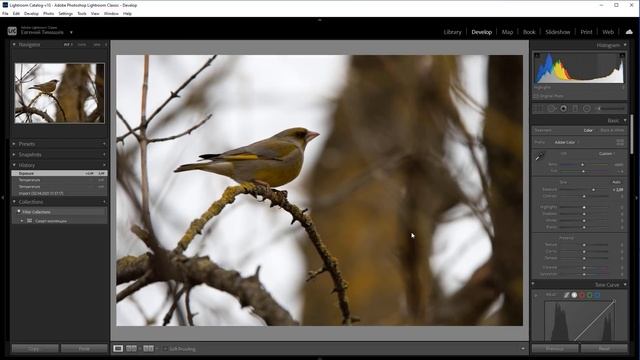Toggle shadow clipping indicator in histogram
640x360 pixels.
click(x=537, y=55)
